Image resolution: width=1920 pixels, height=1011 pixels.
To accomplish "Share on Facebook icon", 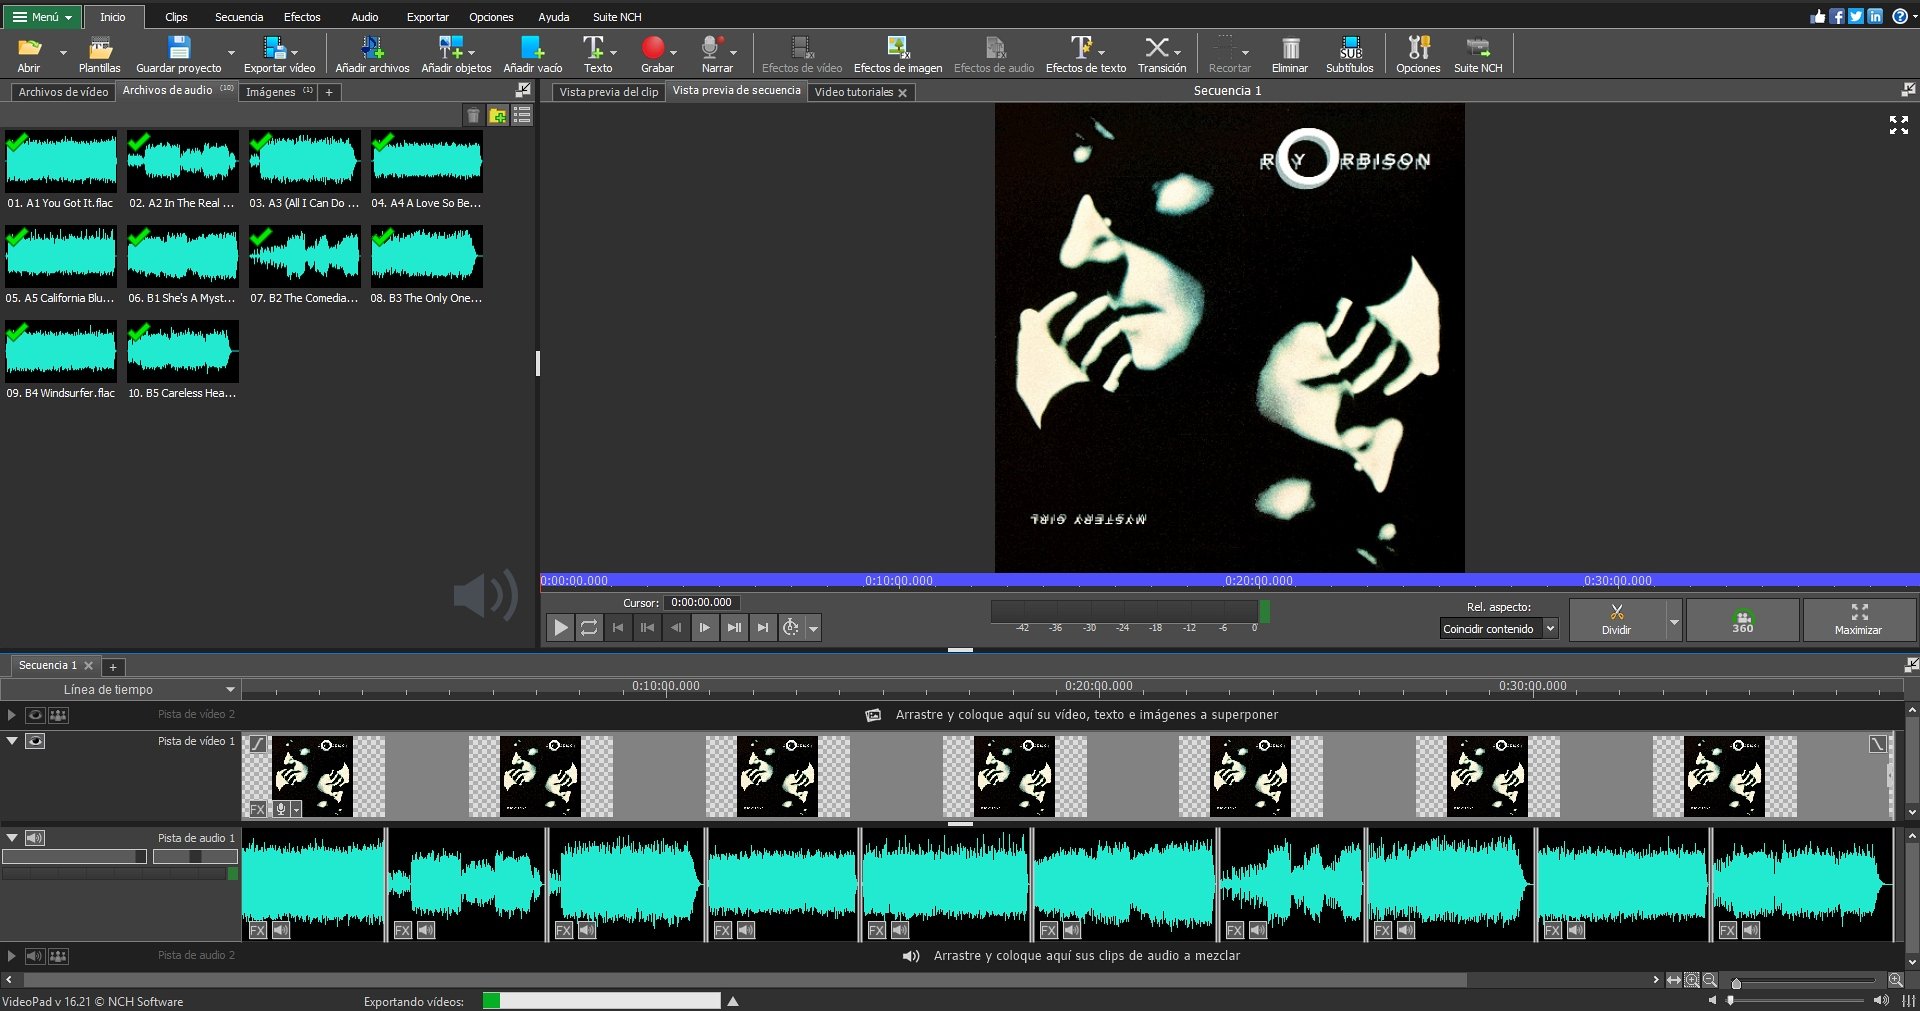I will tap(1837, 16).
